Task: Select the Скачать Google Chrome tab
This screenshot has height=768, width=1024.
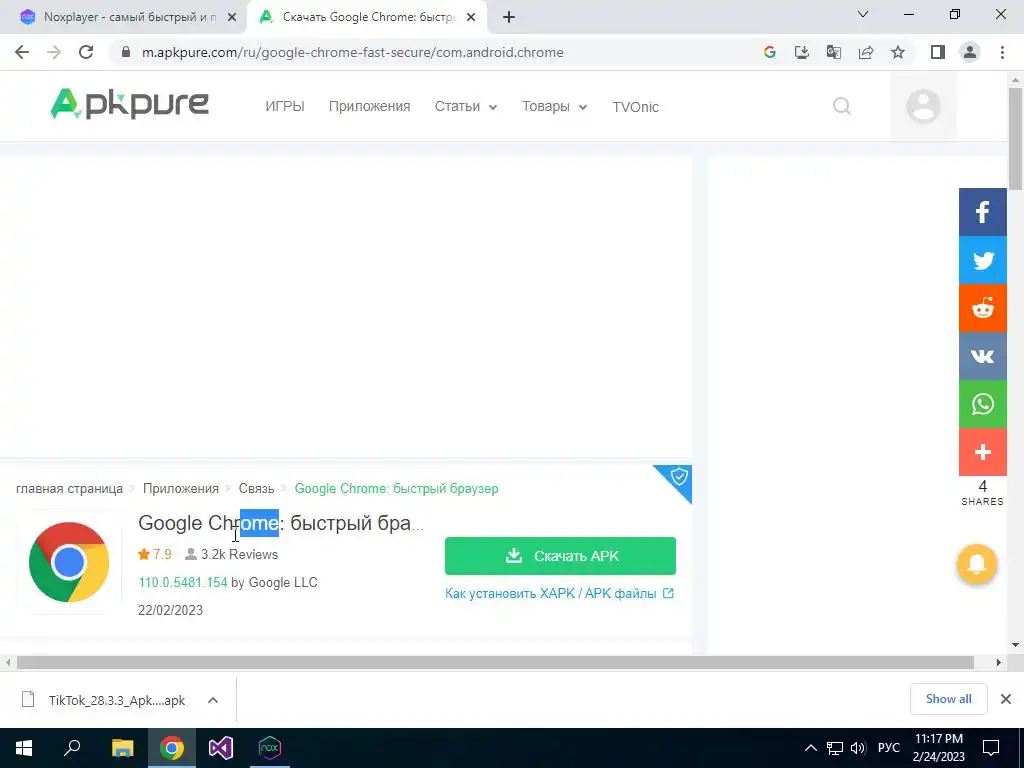Action: [x=366, y=17]
